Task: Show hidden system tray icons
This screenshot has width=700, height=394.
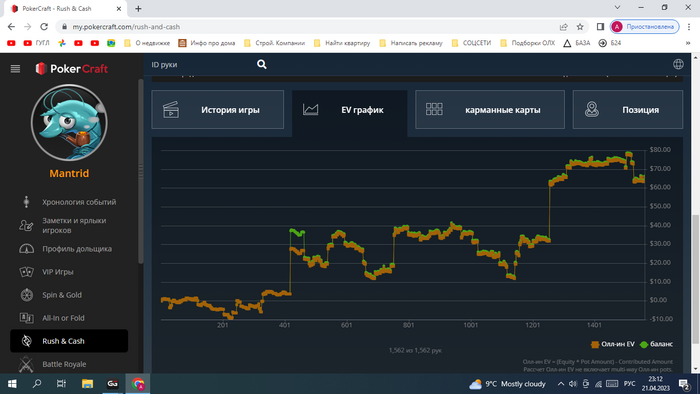Action: (x=560, y=384)
